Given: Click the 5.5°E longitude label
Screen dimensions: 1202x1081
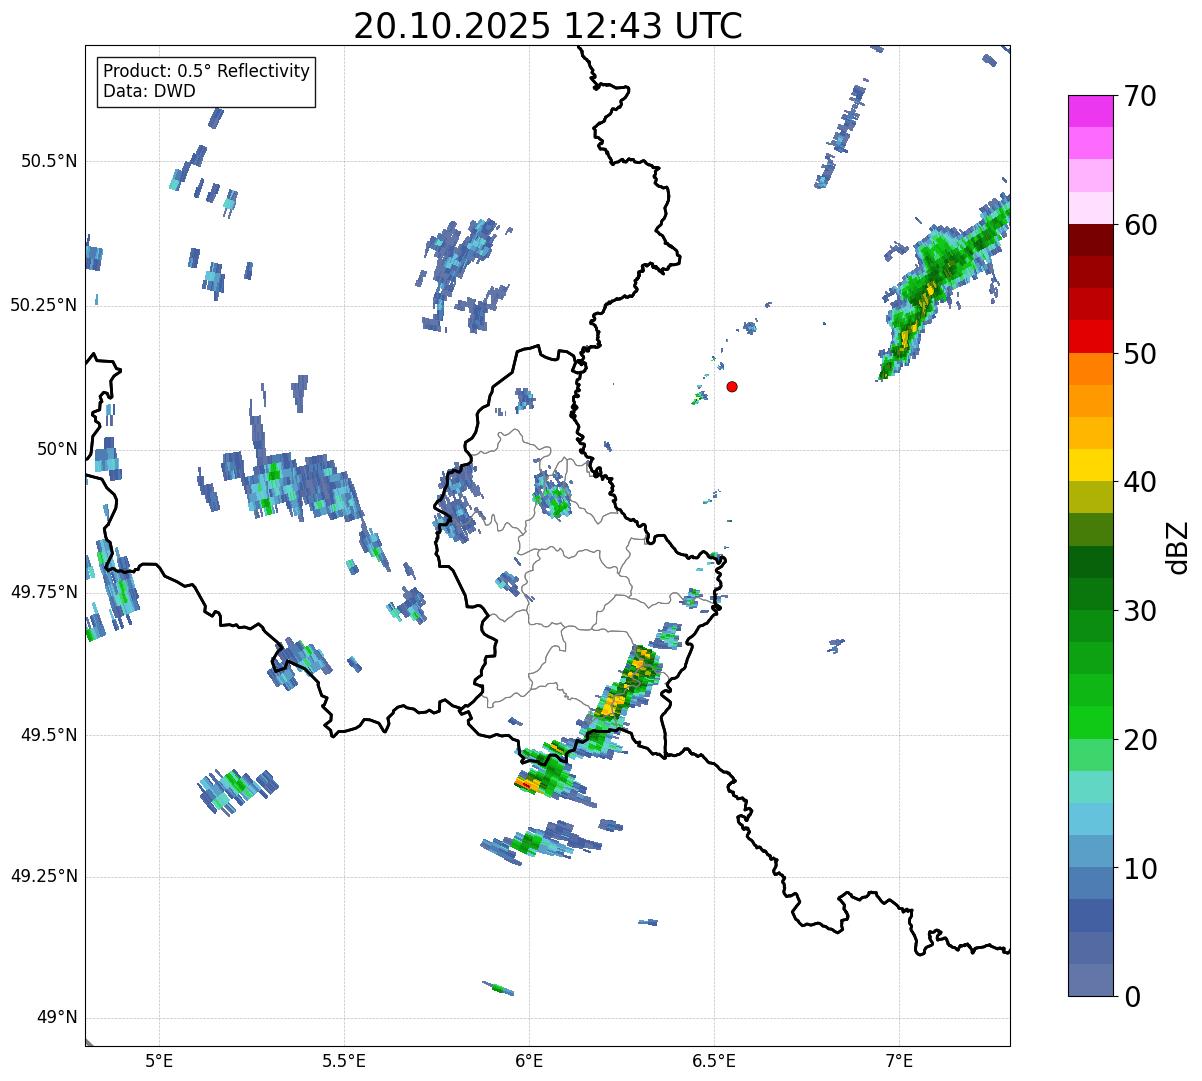Looking at the screenshot, I should [344, 1060].
